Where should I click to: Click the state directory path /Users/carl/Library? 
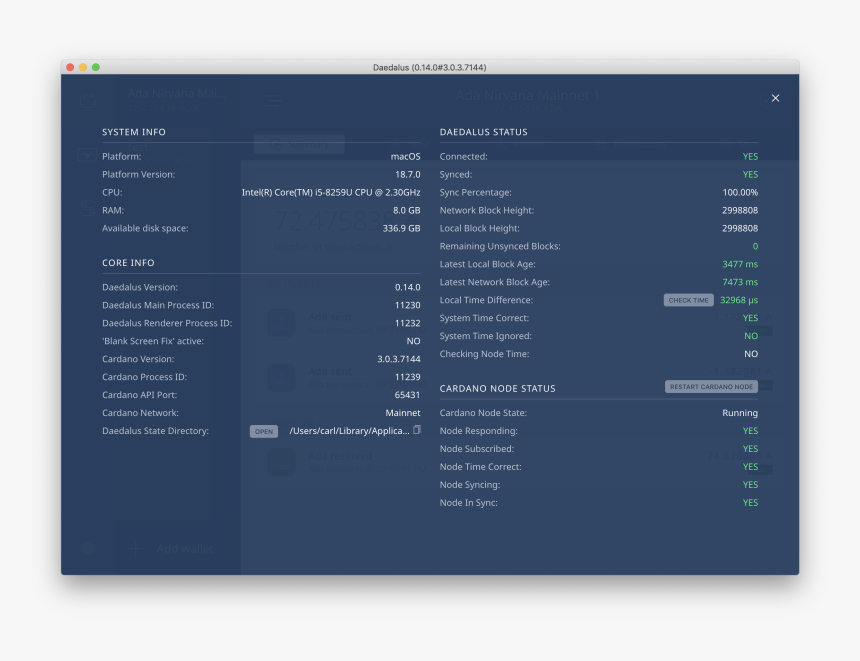(x=349, y=431)
